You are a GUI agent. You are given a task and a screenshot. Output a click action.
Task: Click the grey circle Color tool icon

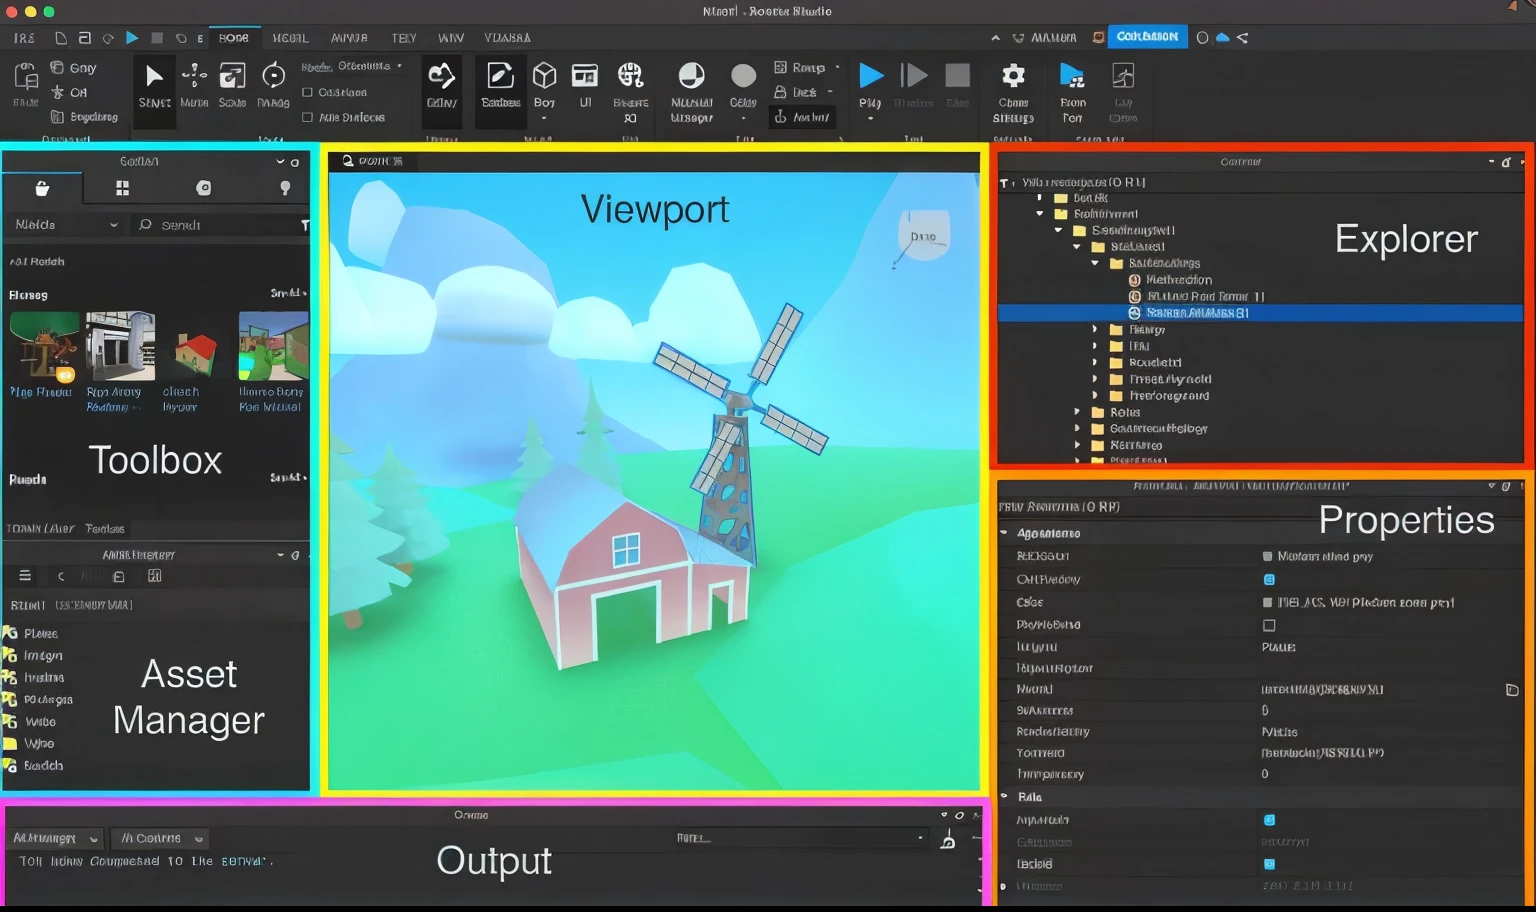point(743,77)
